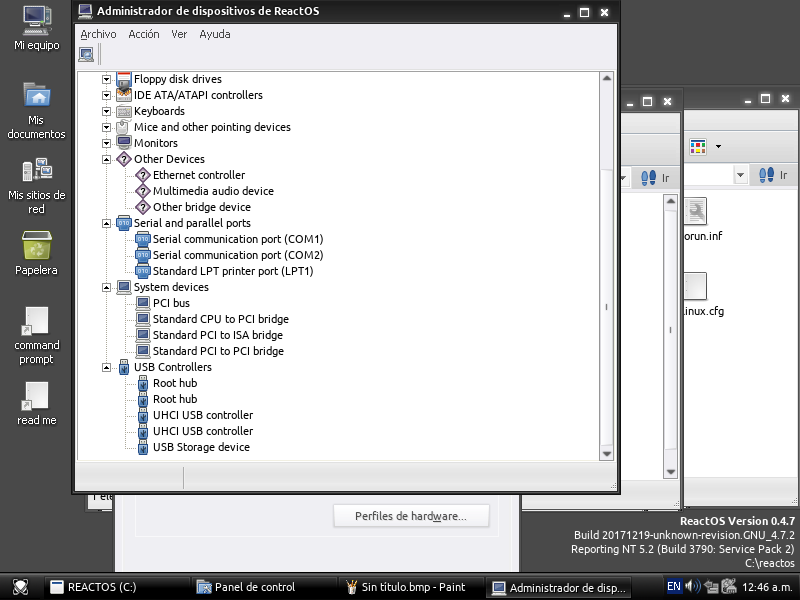Click the Ir go button in rightmost window

[773, 176]
